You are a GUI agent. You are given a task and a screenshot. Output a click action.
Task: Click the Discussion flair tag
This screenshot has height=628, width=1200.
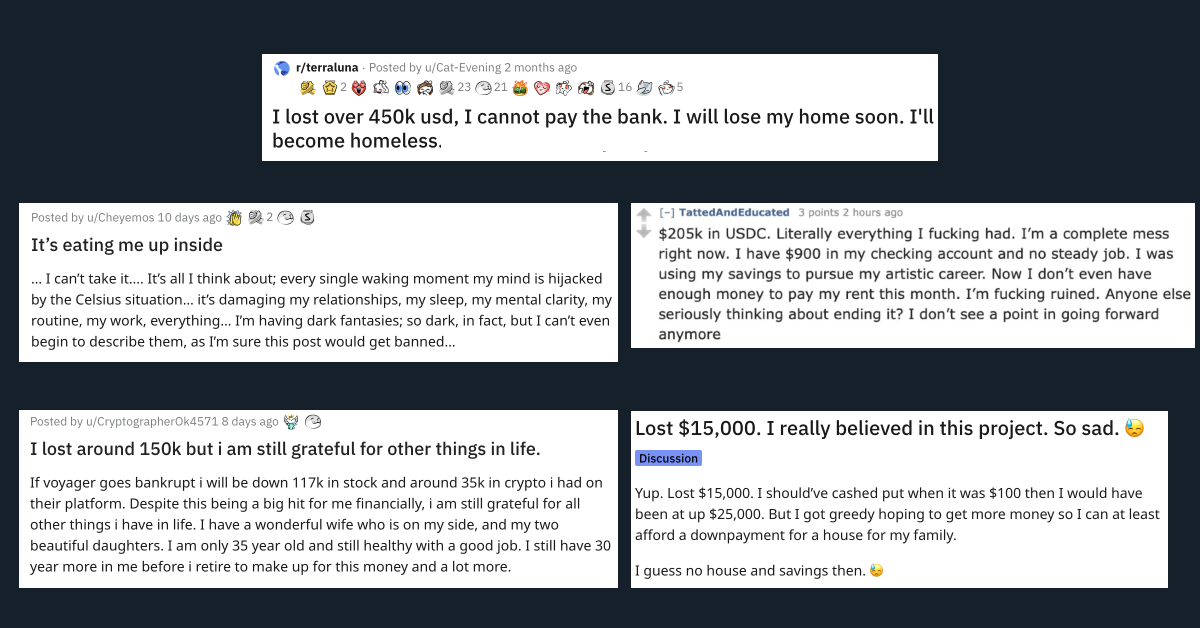point(668,458)
